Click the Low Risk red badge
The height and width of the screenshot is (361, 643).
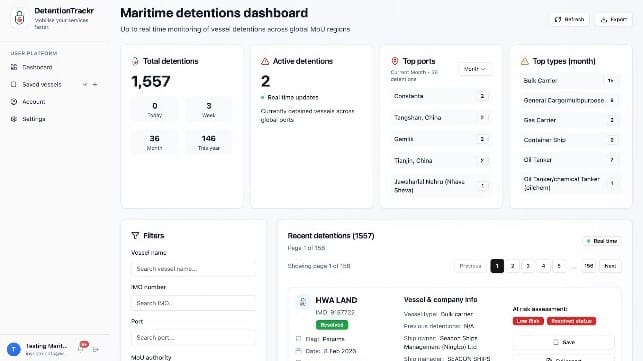tap(528, 321)
